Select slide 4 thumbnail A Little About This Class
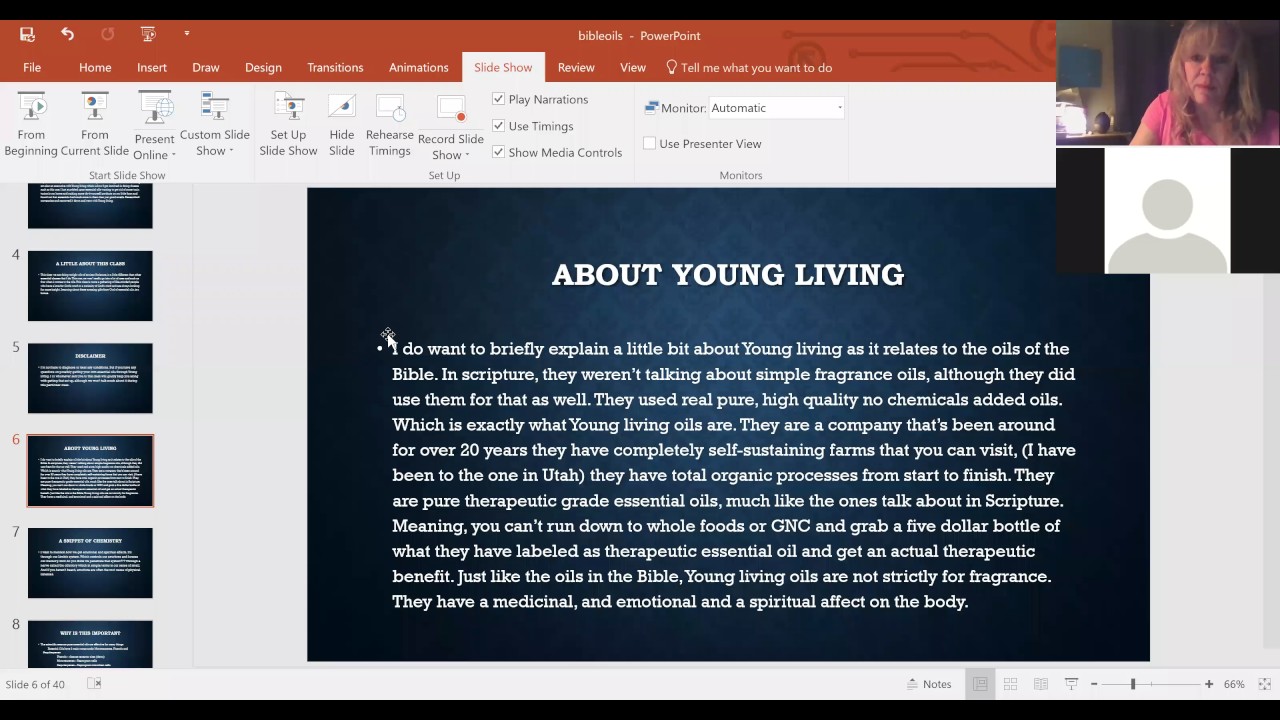 90,286
